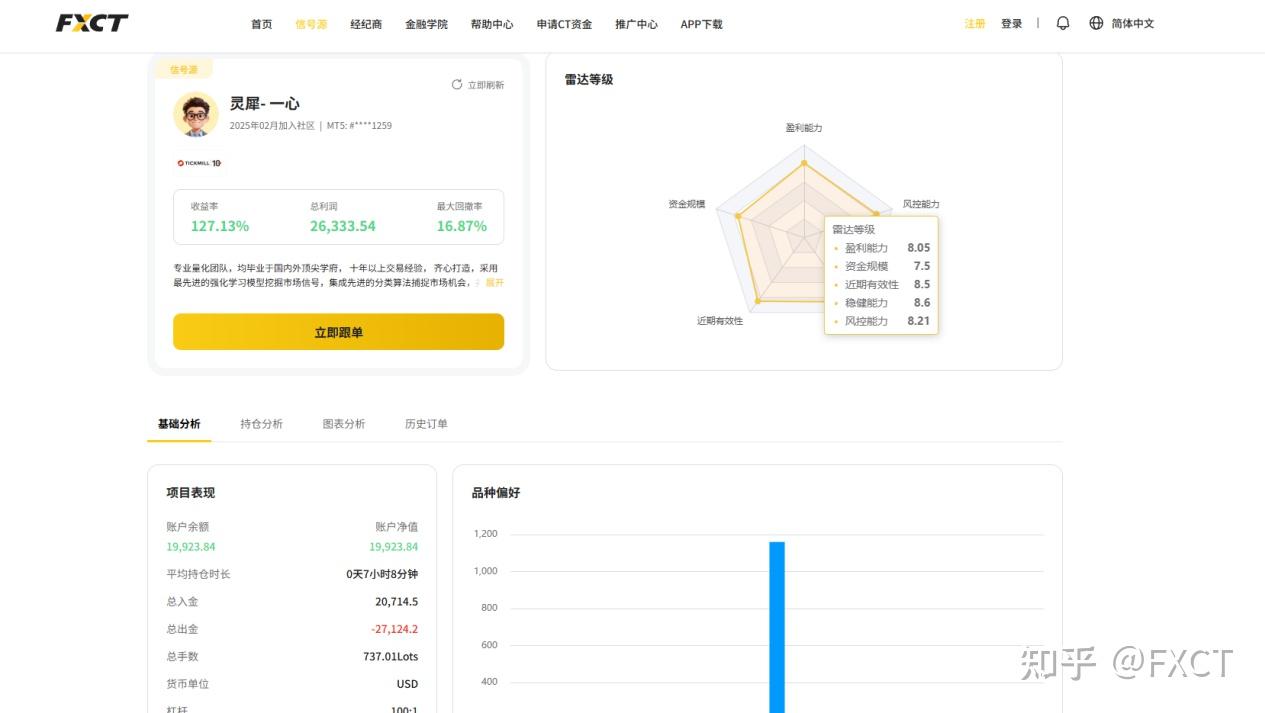Click the 信号源 badge on profile card

pos(184,69)
